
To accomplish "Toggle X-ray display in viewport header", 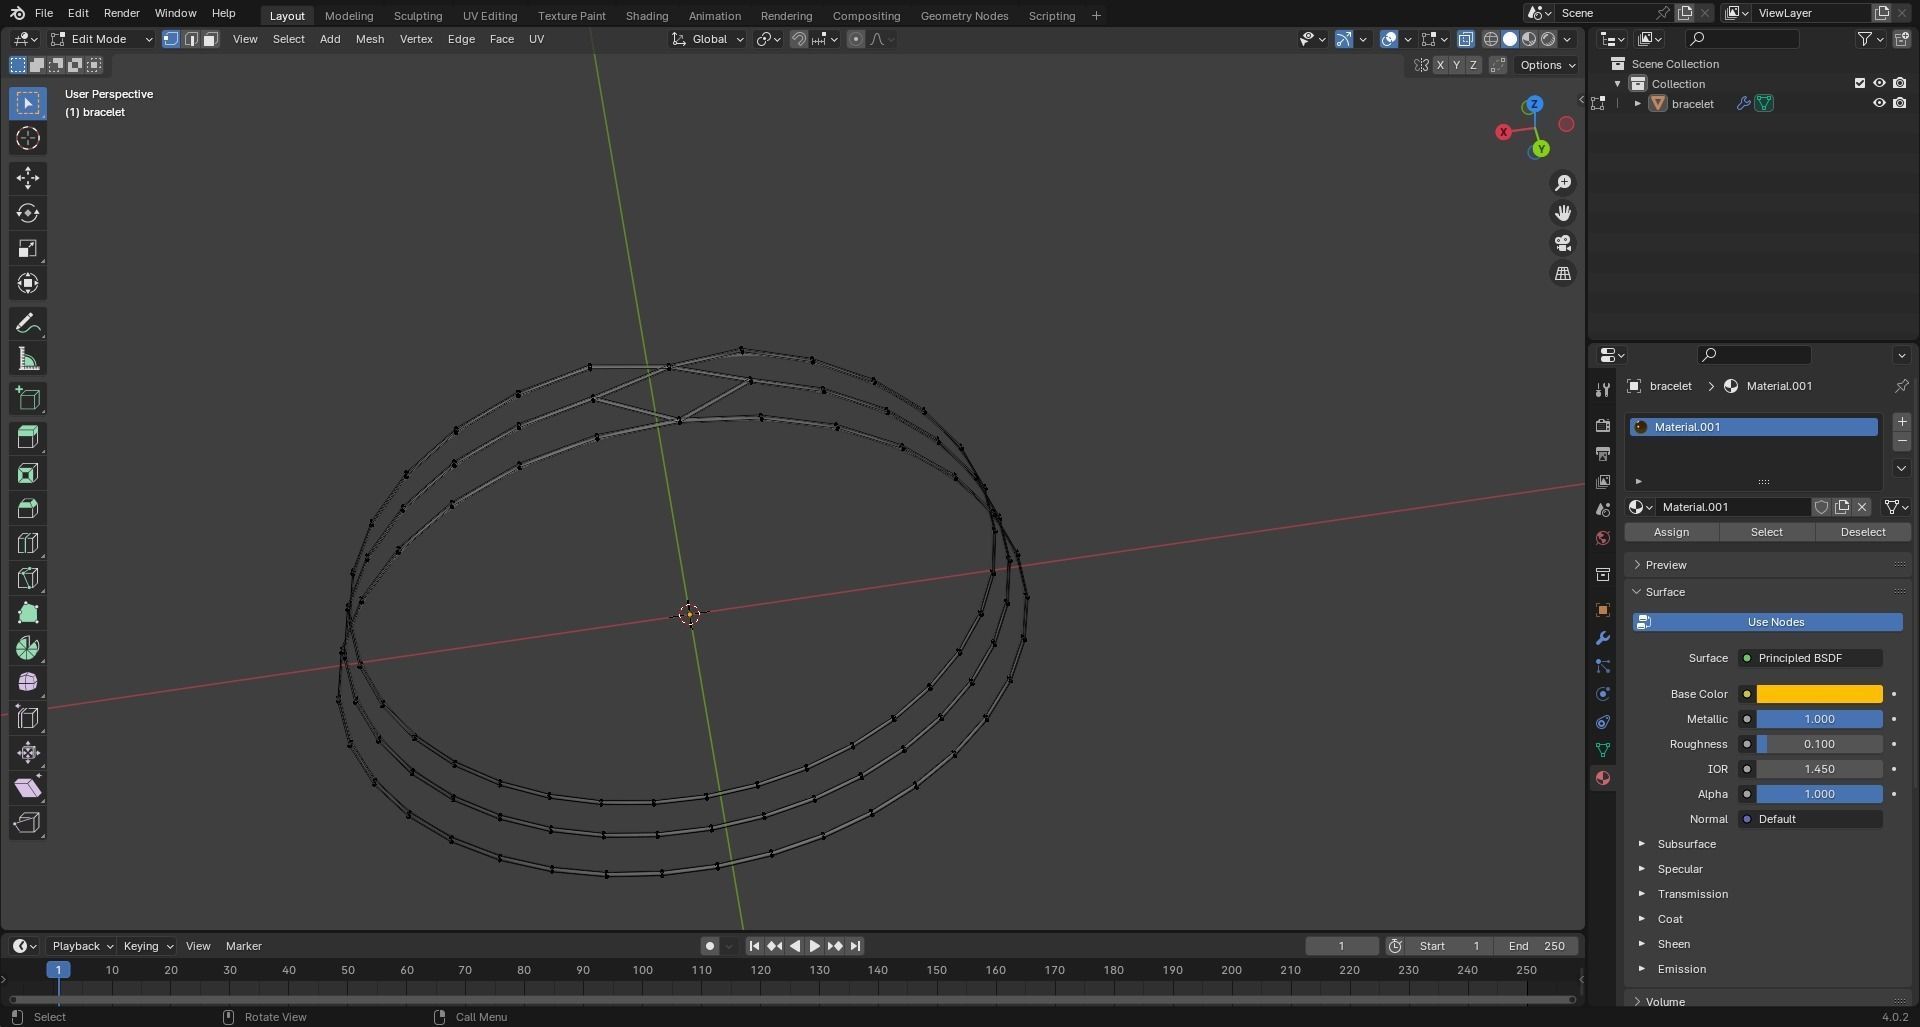I will tap(1465, 39).
